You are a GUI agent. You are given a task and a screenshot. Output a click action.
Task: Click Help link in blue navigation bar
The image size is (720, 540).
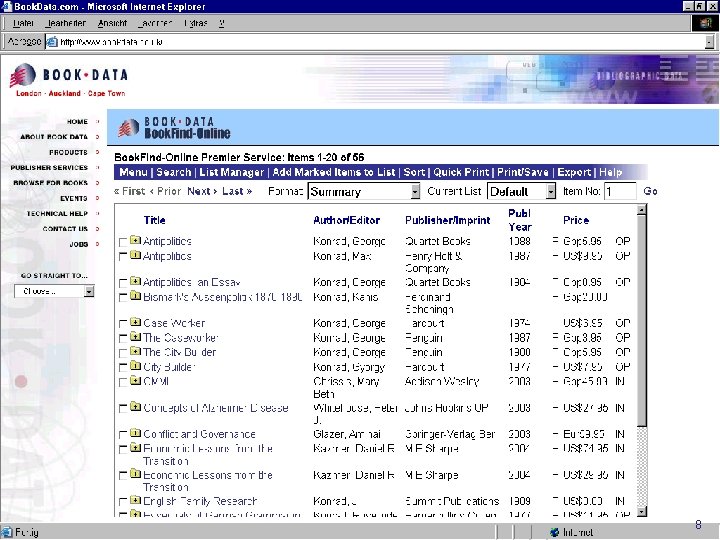click(611, 172)
